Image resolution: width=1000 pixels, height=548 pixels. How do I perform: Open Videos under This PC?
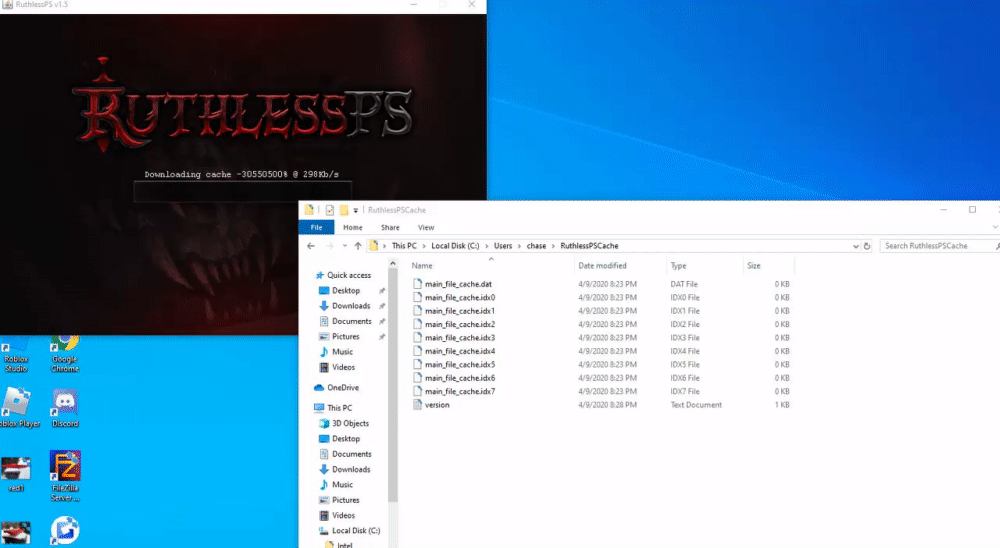tap(343, 515)
